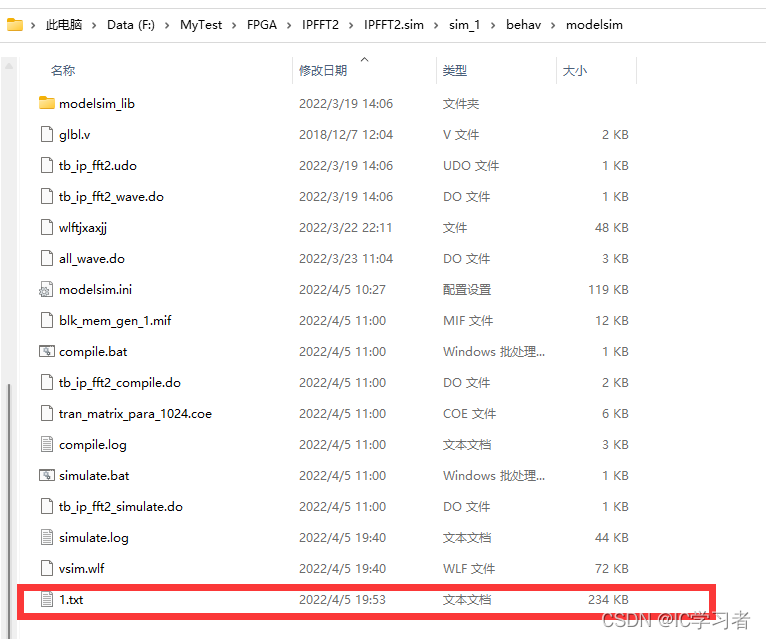Click the tran_matrix_para_1024.coe file icon
This screenshot has width=766, height=639.
[x=46, y=413]
